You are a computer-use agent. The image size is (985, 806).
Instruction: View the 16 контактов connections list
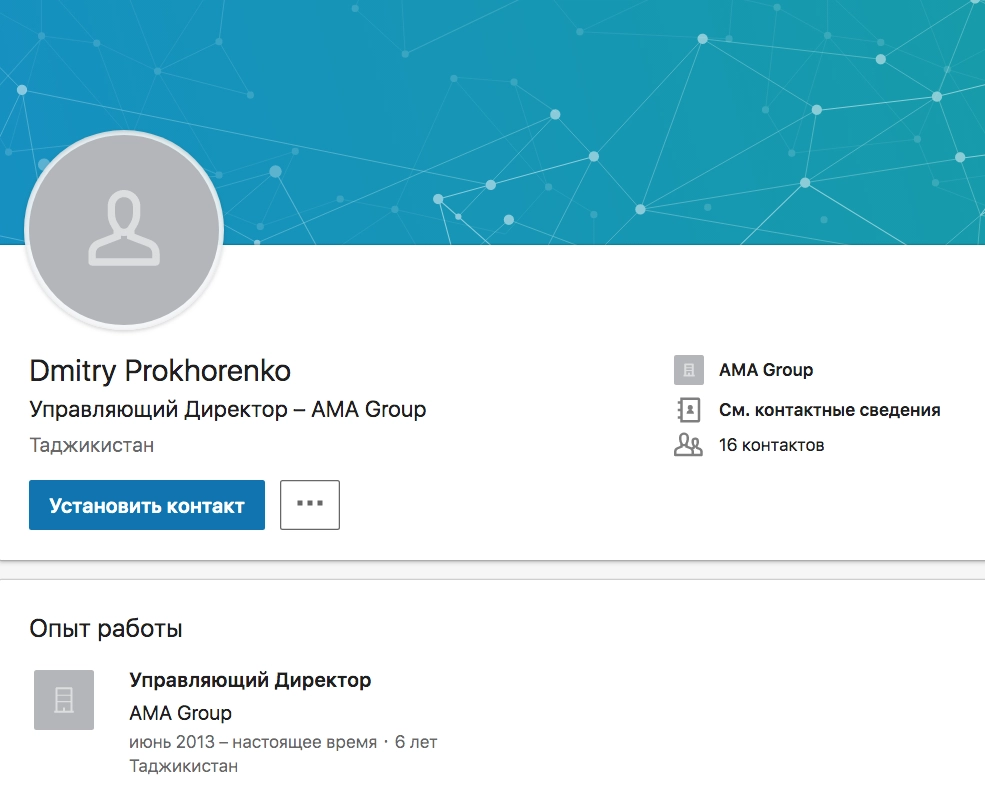point(771,445)
